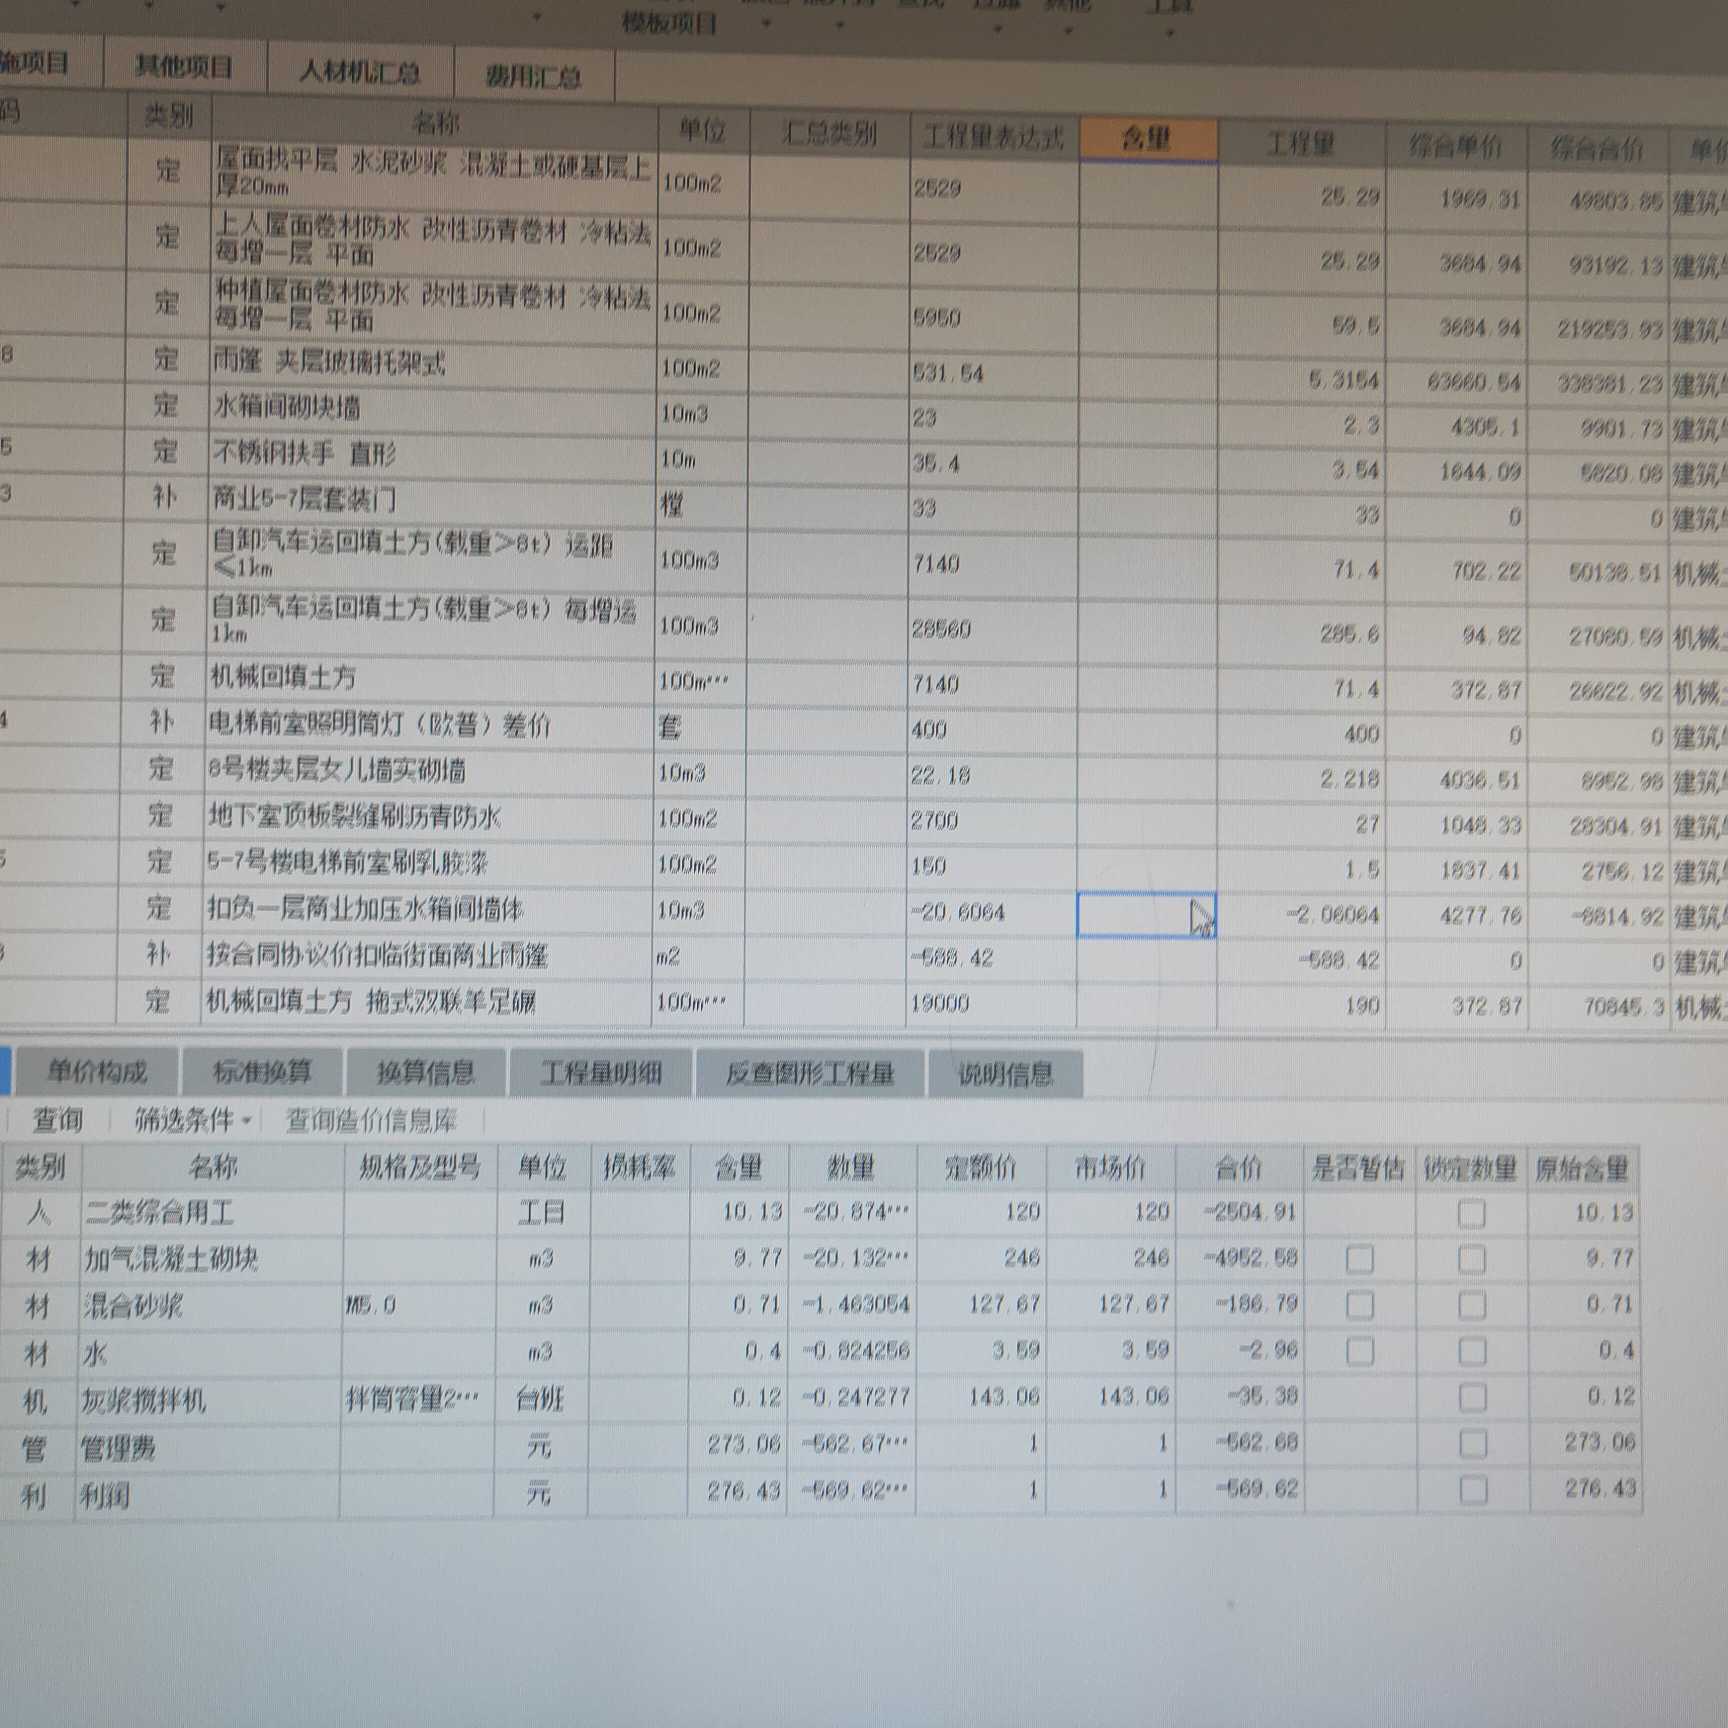Toggle 是否暂估 checkbox for 混合砂浆

coord(1360,1305)
